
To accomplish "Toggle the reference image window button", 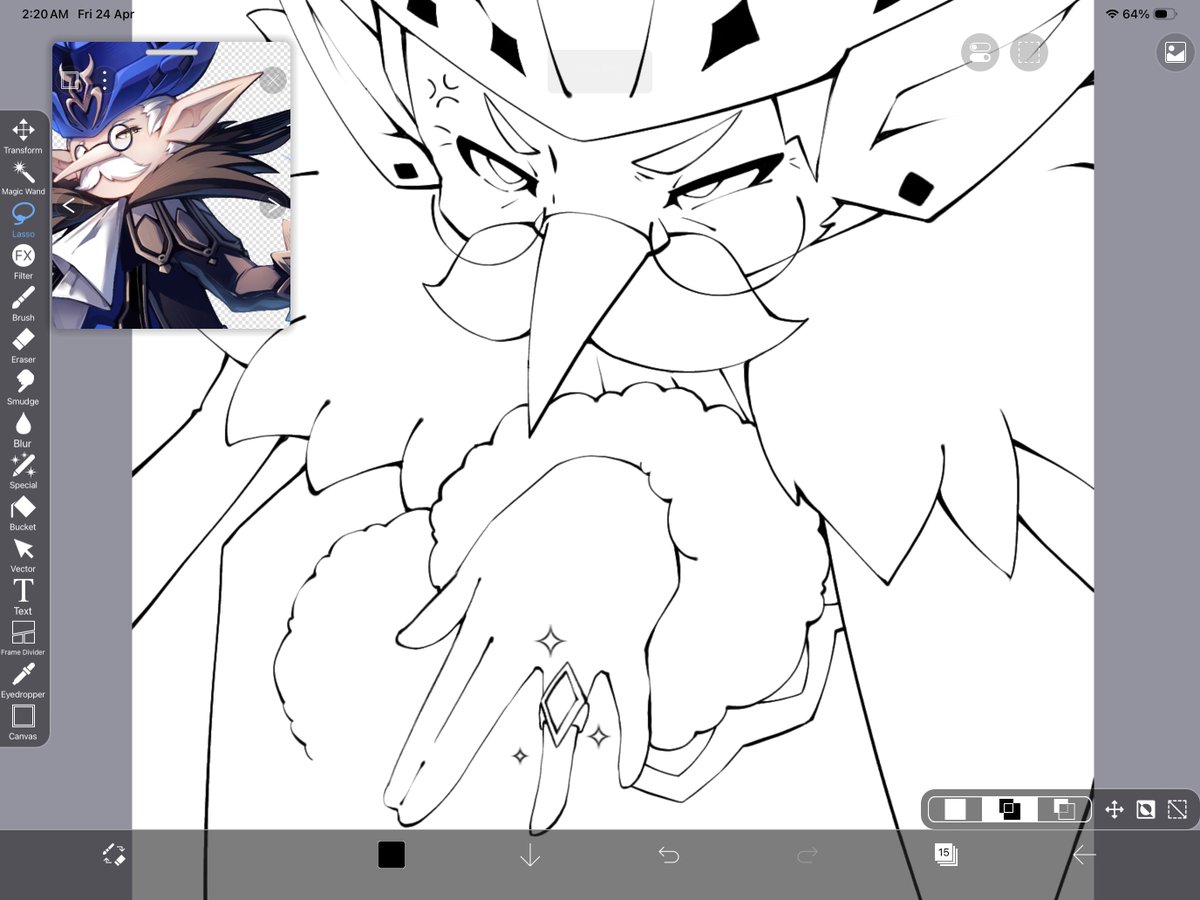I will tap(1175, 53).
